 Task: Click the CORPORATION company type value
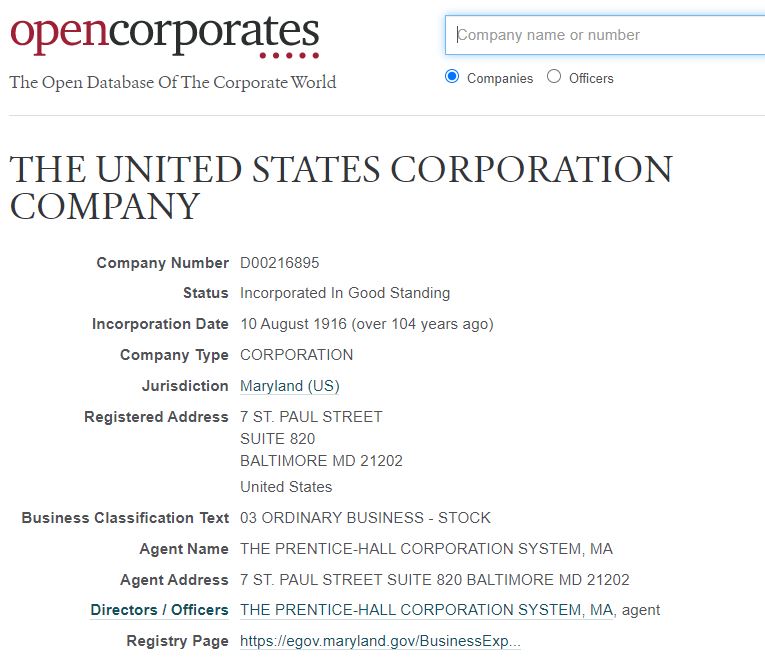(x=297, y=355)
